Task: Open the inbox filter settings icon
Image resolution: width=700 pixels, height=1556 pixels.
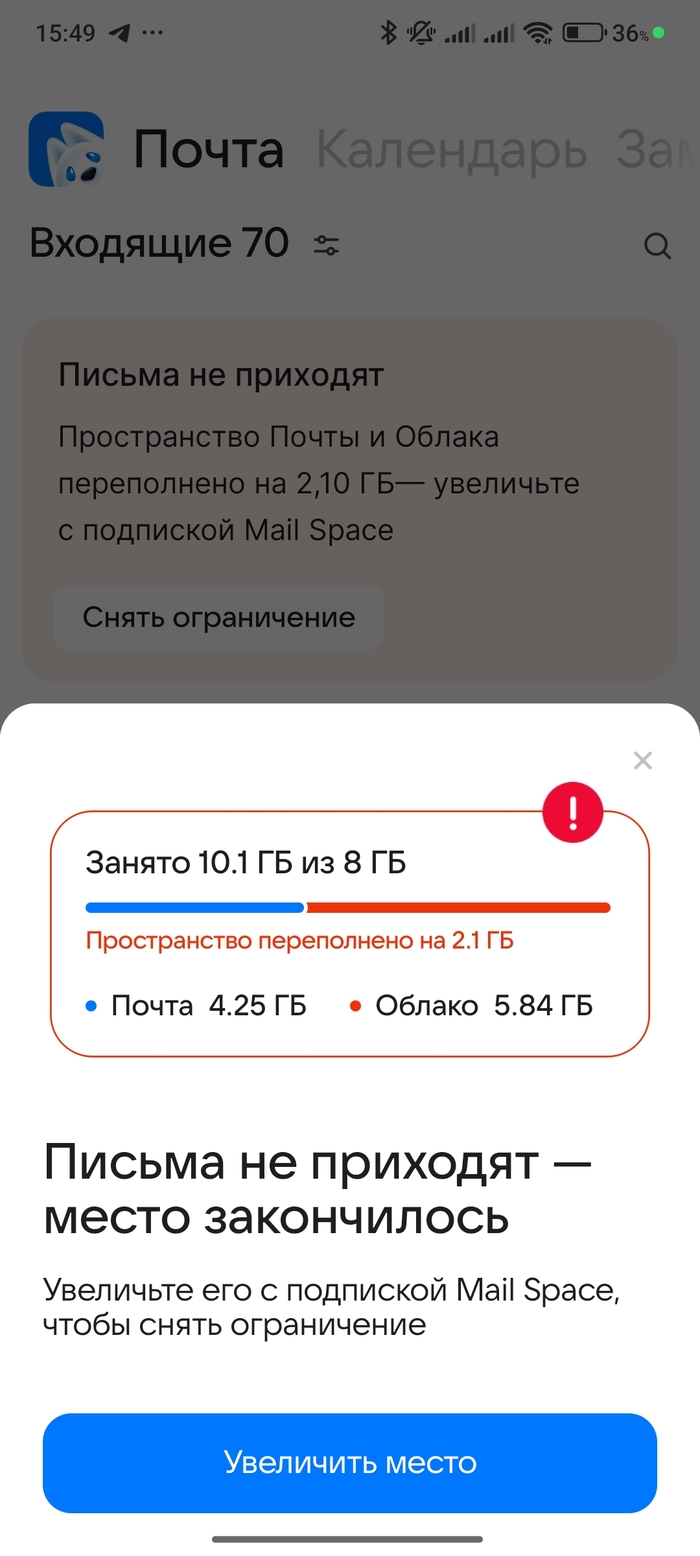Action: (x=327, y=244)
